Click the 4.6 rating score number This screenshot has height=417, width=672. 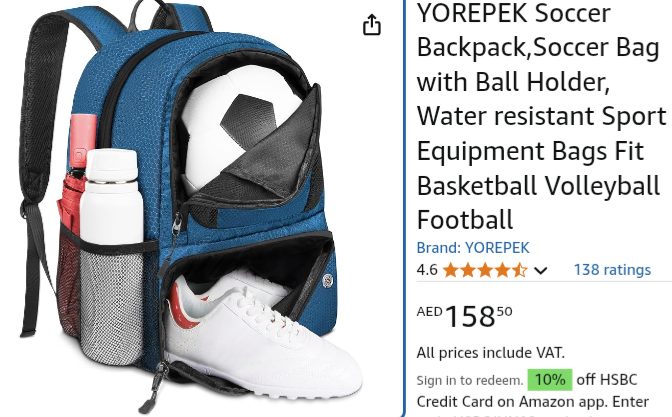point(427,270)
